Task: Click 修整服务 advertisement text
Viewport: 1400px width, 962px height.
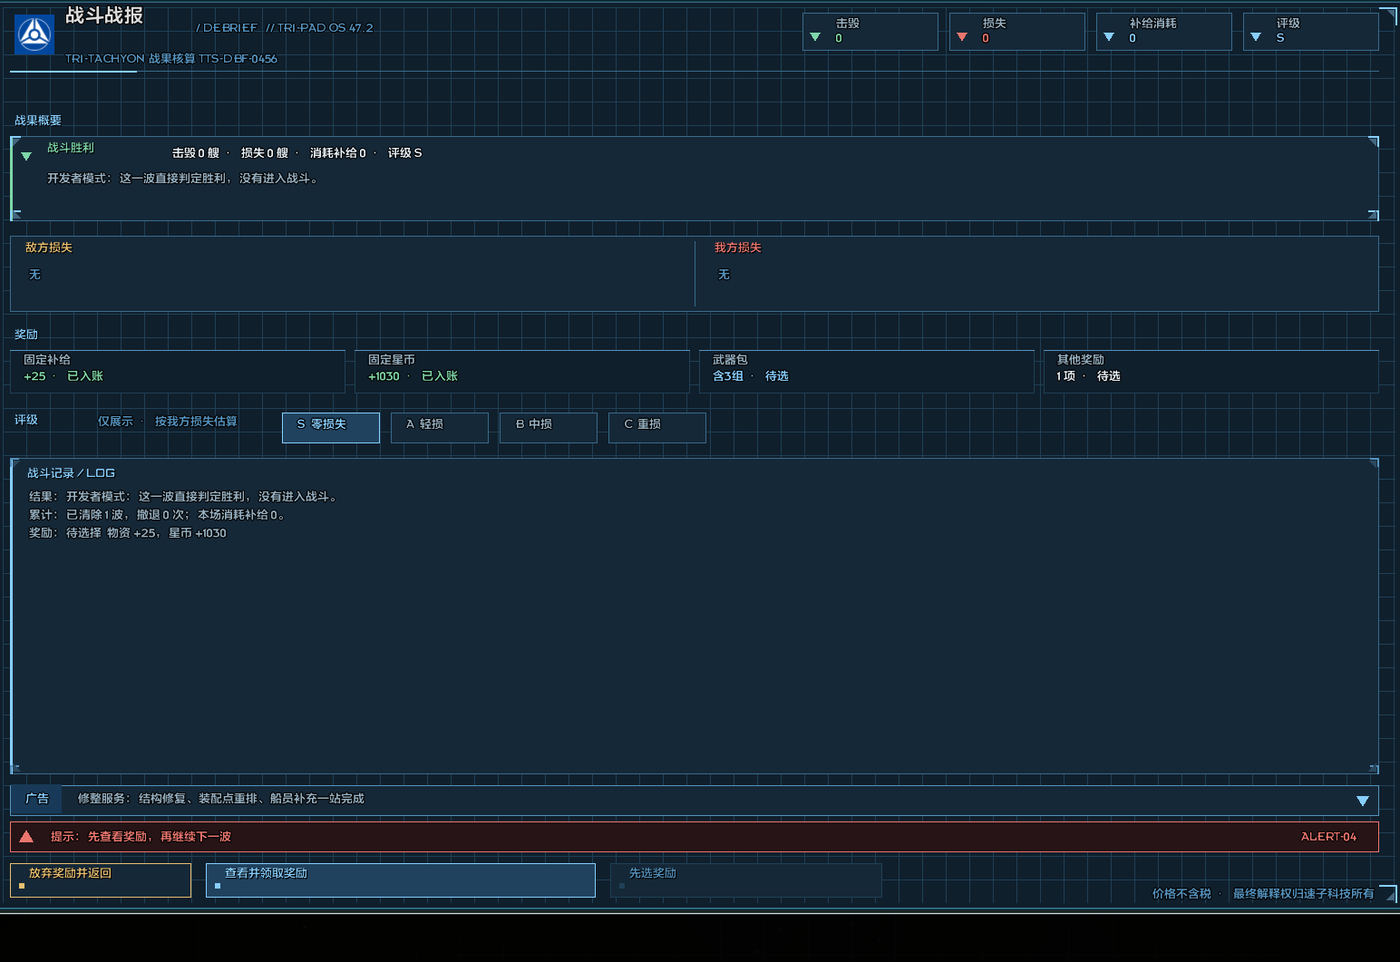Action: click(221, 799)
